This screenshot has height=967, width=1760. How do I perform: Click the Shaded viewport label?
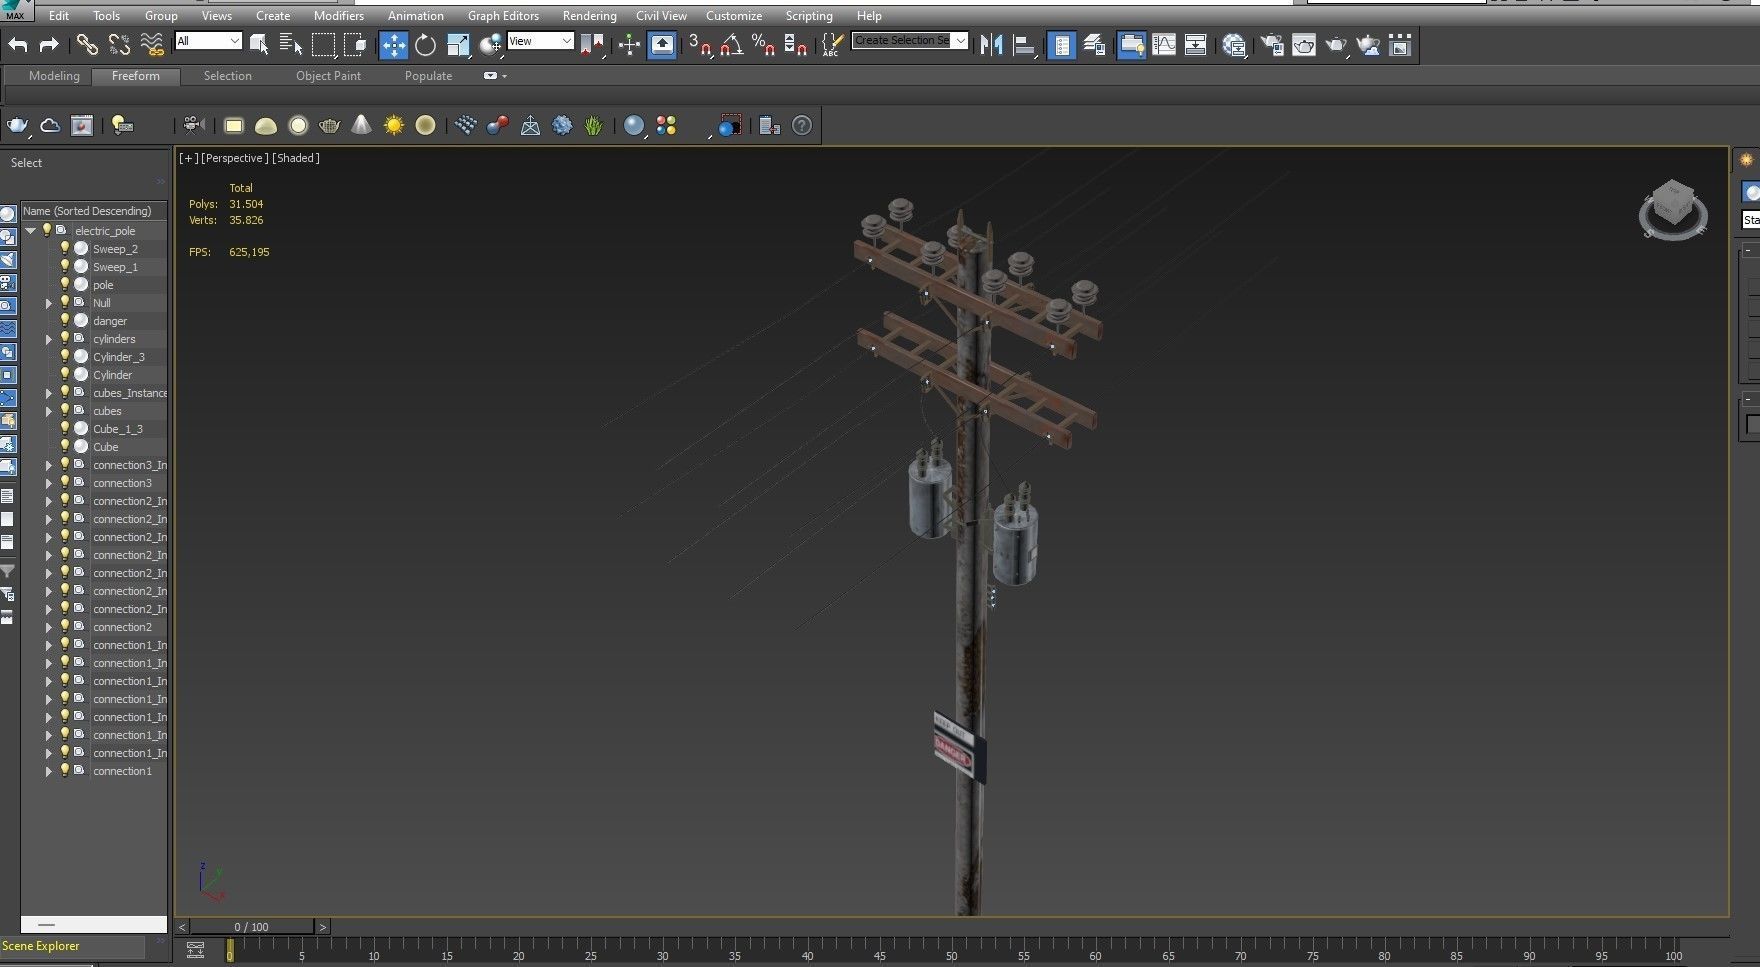[296, 158]
